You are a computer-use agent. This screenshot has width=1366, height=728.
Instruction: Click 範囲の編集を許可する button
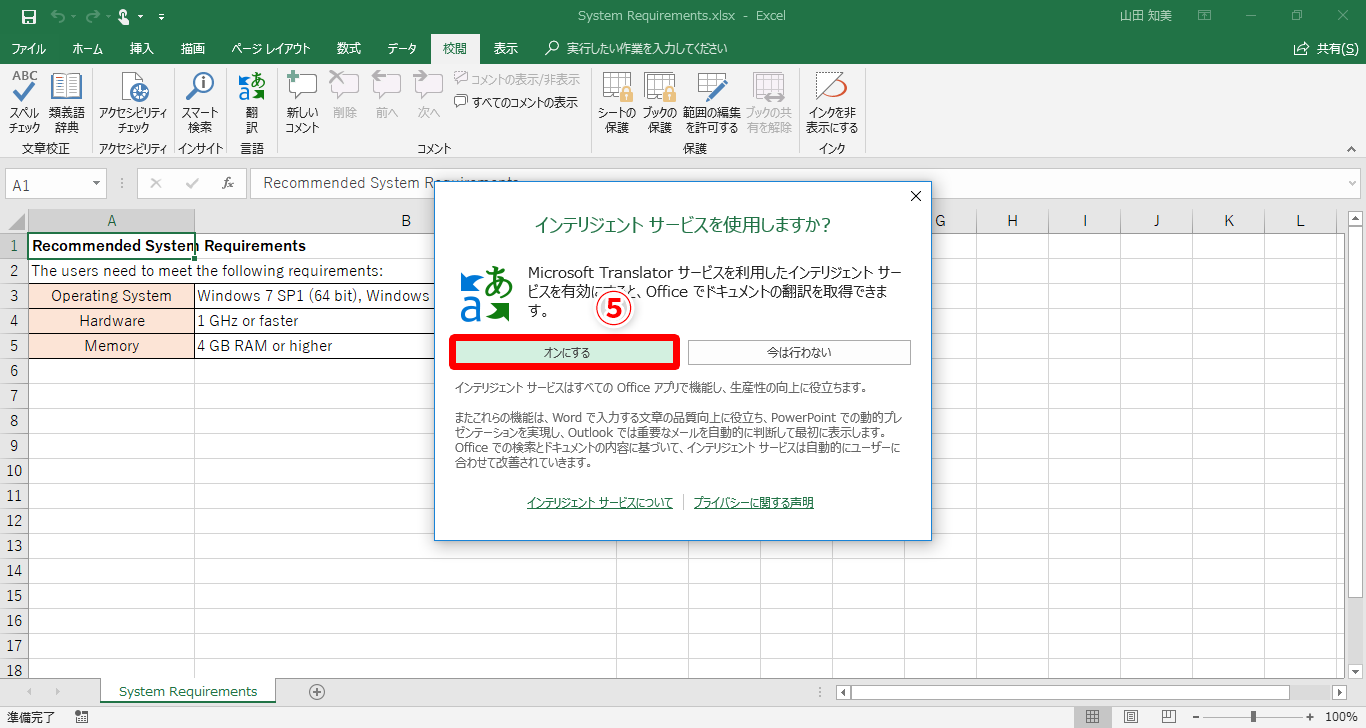pos(712,102)
